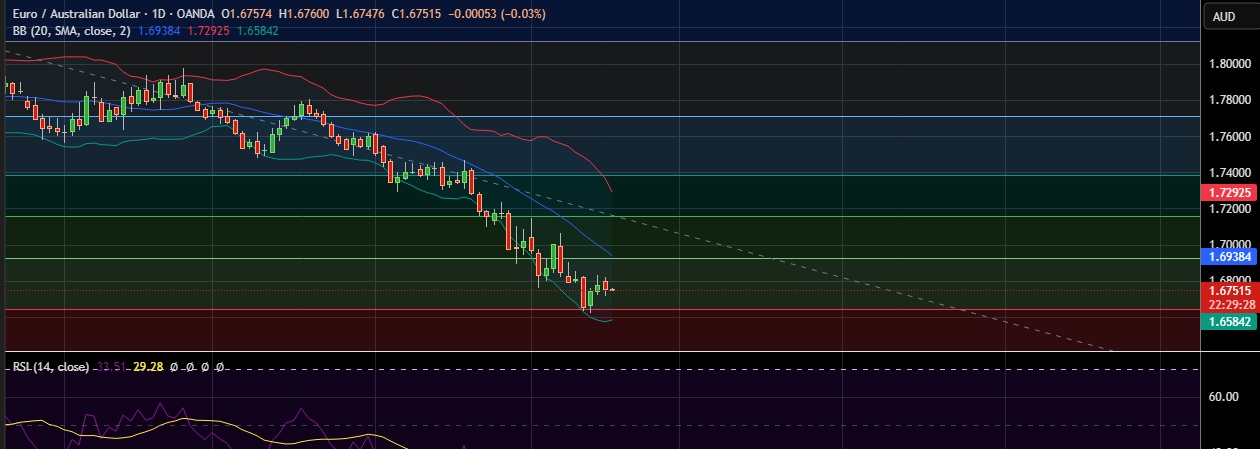This screenshot has width=1260, height=449.
Task: Click the H1.67600 high value
Action: coord(306,14)
